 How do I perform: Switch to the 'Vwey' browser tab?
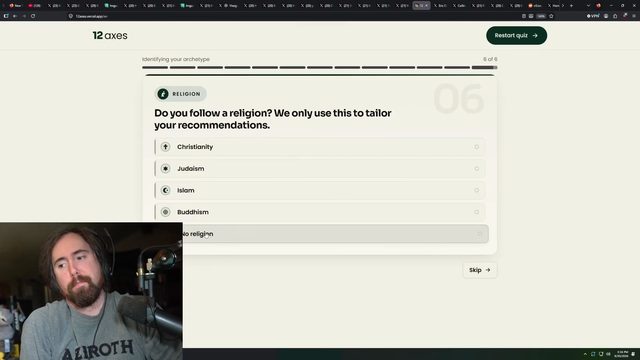pyautogui.click(x=229, y=6)
